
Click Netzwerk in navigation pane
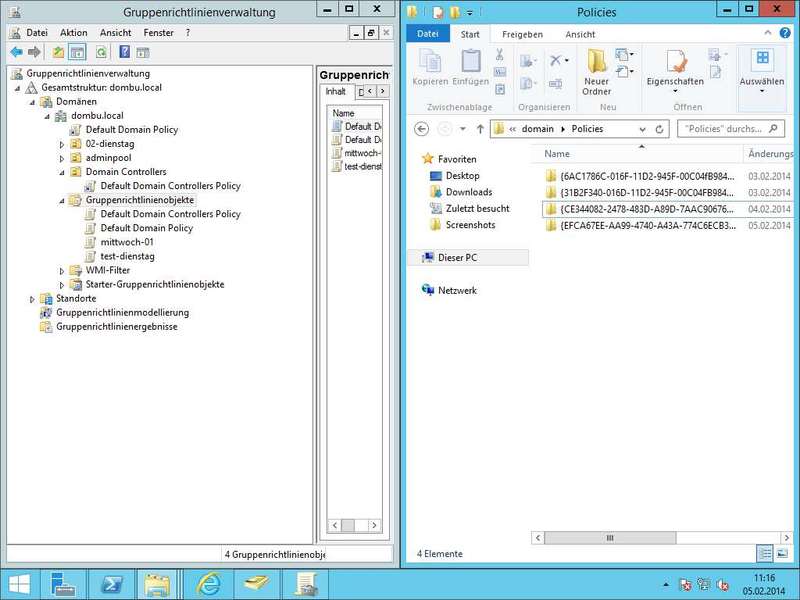click(457, 290)
